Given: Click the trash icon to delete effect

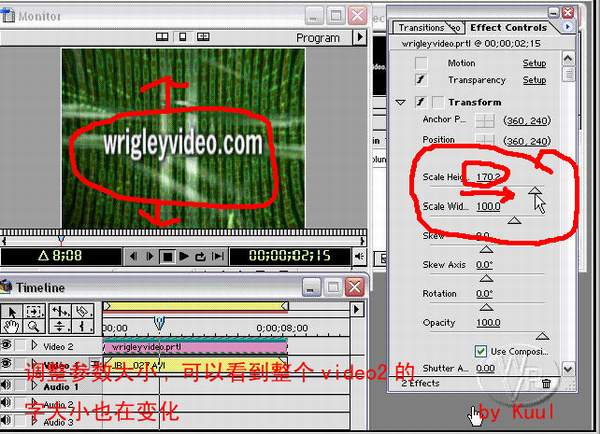Looking at the screenshot, I should 546,383.
